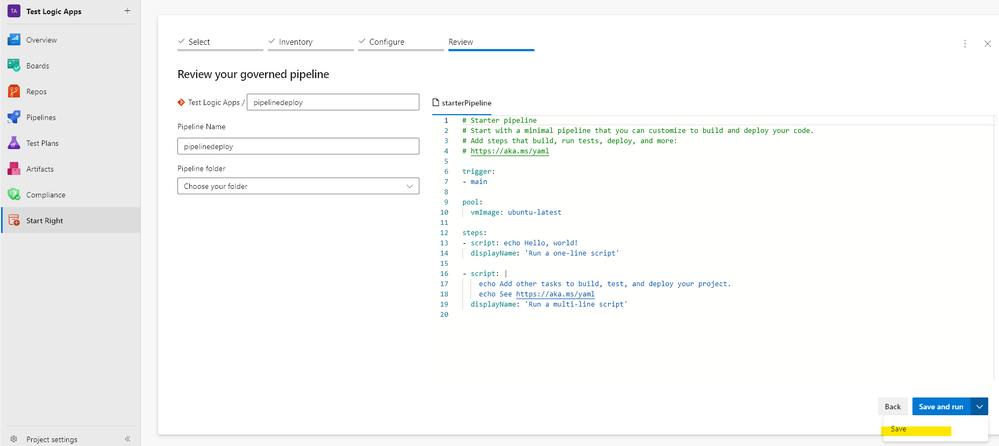This screenshot has width=999, height=446.
Task: Click 'echo Add other tasks' line
Action: [x=605, y=284]
